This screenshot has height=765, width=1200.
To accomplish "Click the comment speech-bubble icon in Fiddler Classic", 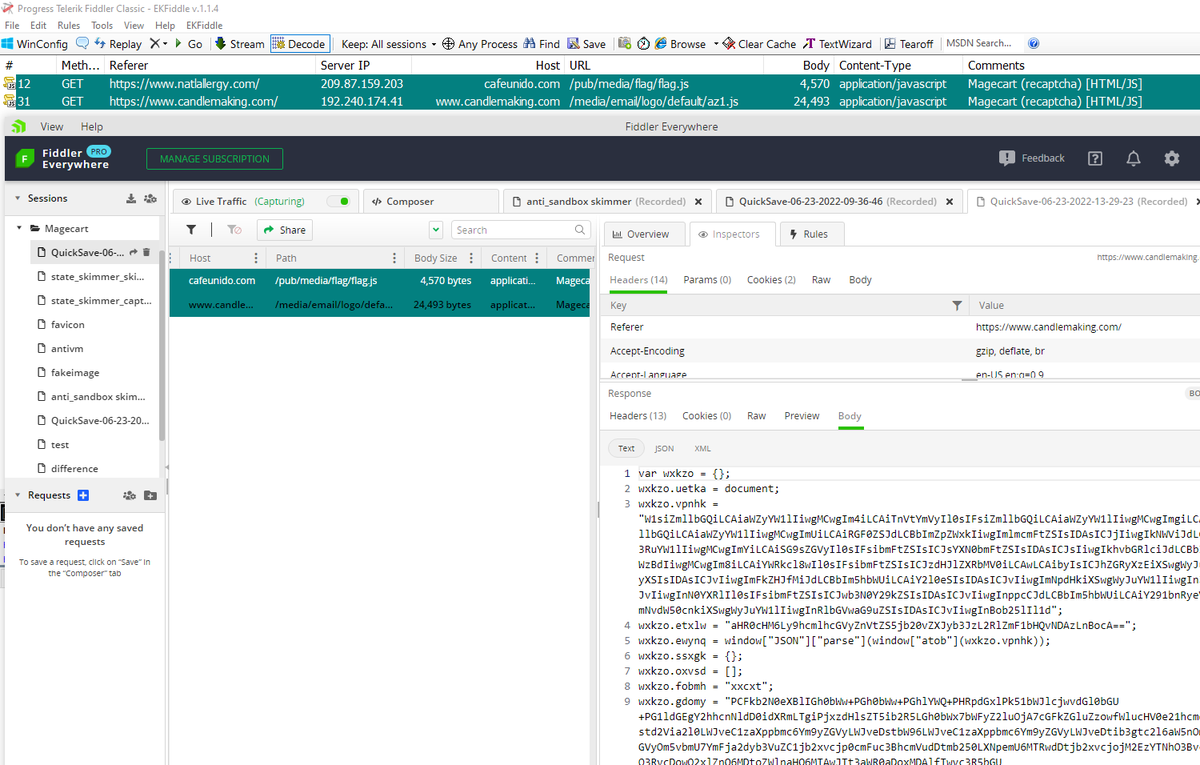I will pos(82,44).
